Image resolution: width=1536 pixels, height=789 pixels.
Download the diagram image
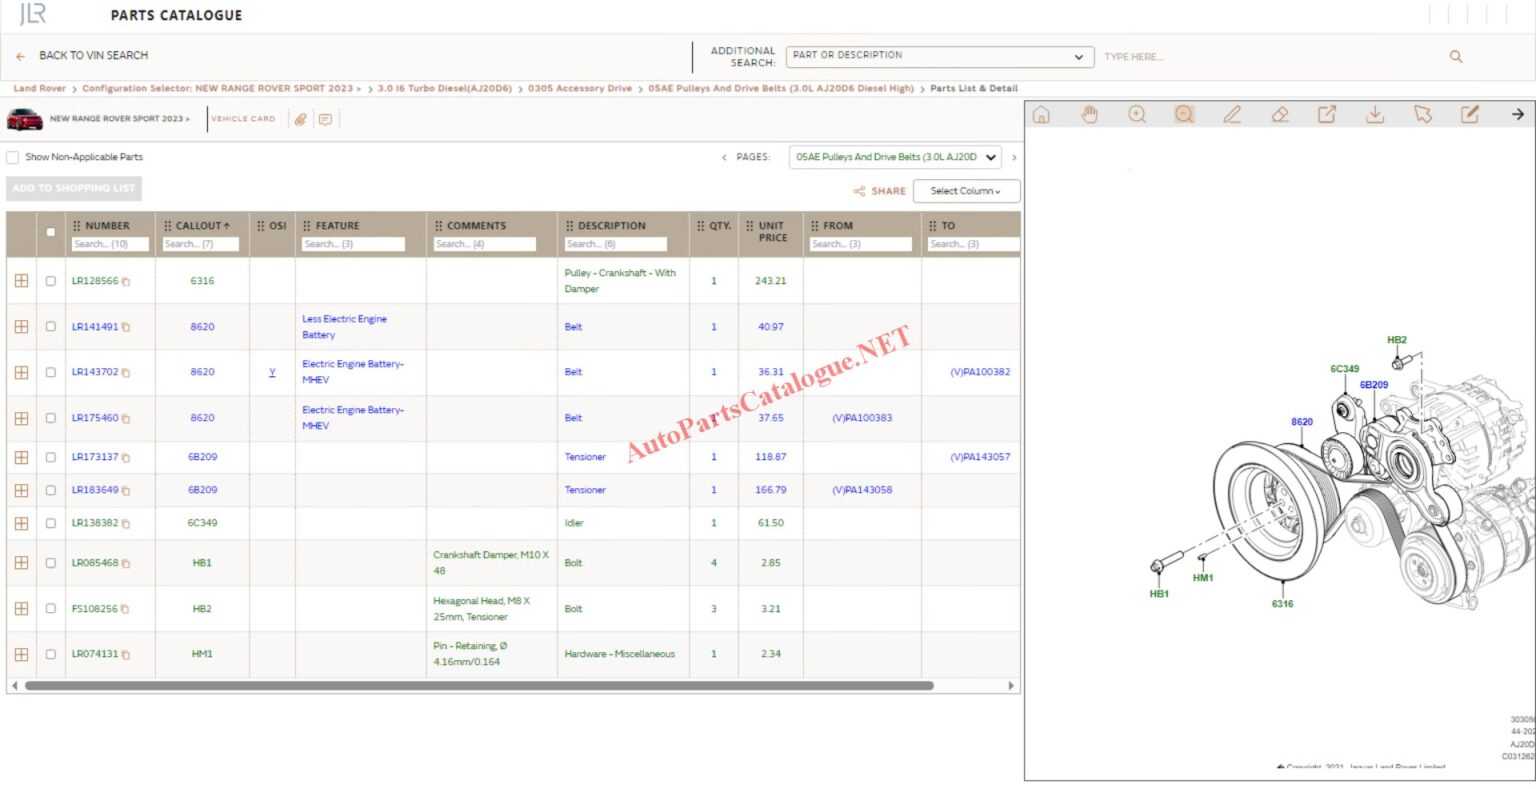1375,115
